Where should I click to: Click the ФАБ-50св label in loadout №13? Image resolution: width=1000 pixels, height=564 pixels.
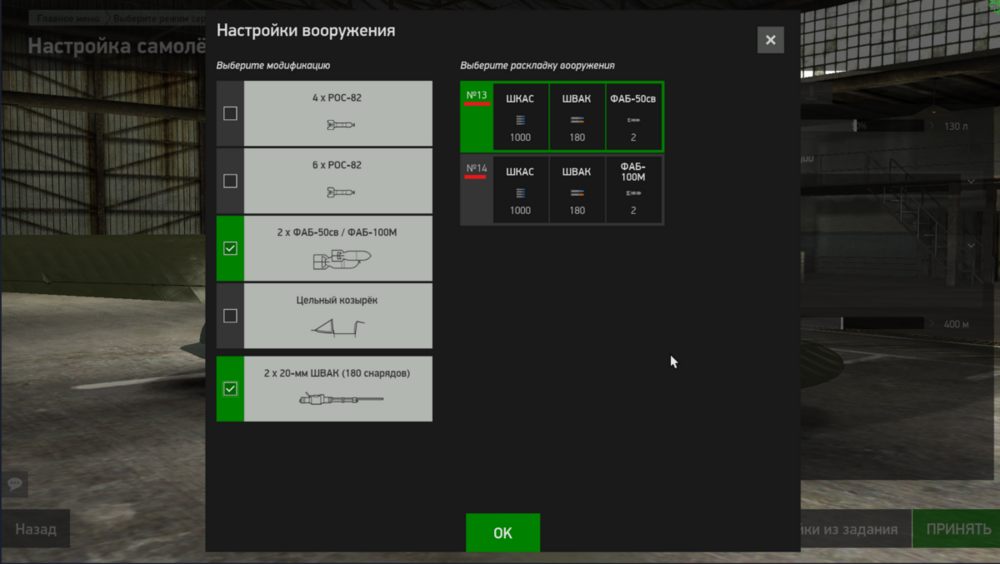point(633,99)
